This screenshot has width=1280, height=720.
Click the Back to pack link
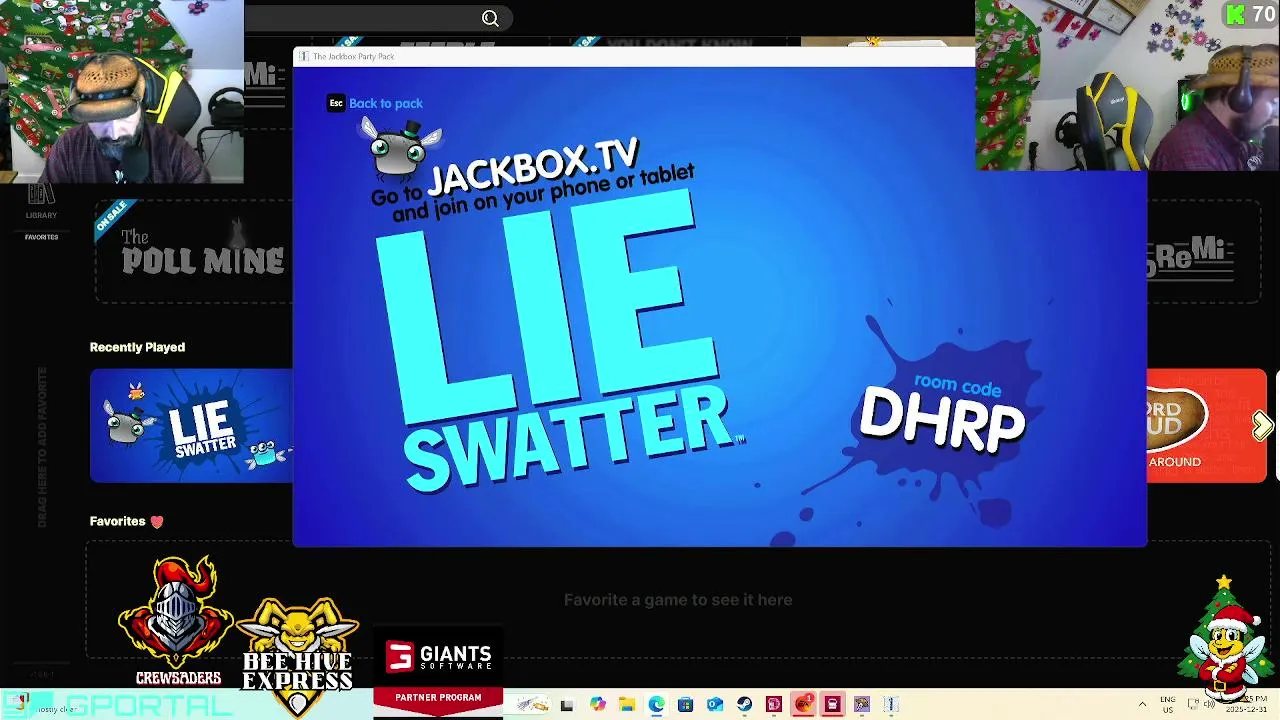(x=386, y=103)
